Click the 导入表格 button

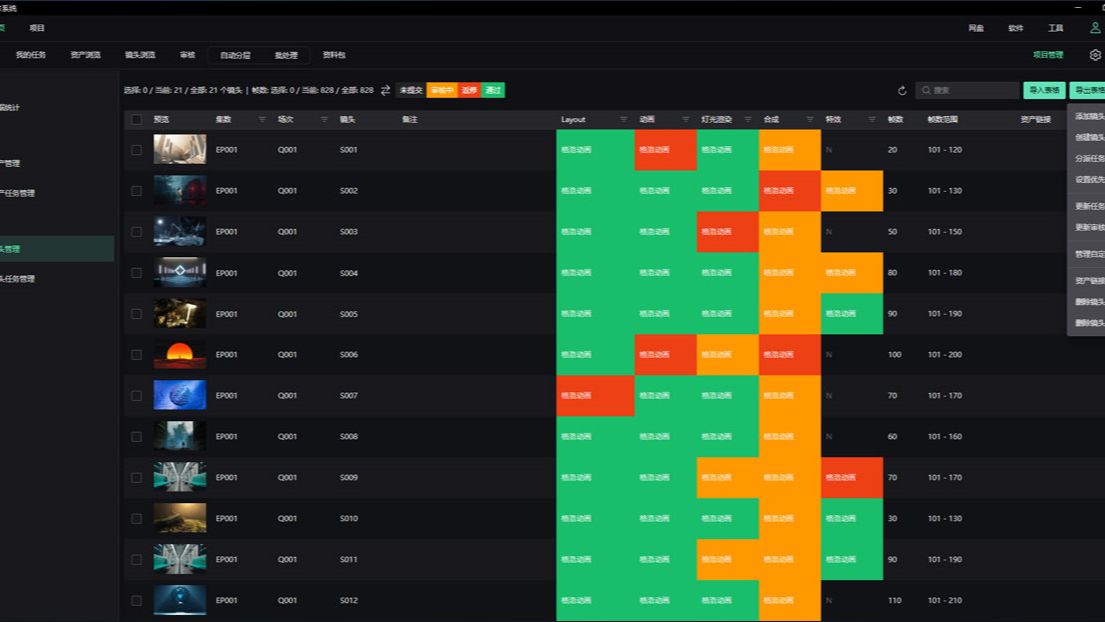point(1044,90)
